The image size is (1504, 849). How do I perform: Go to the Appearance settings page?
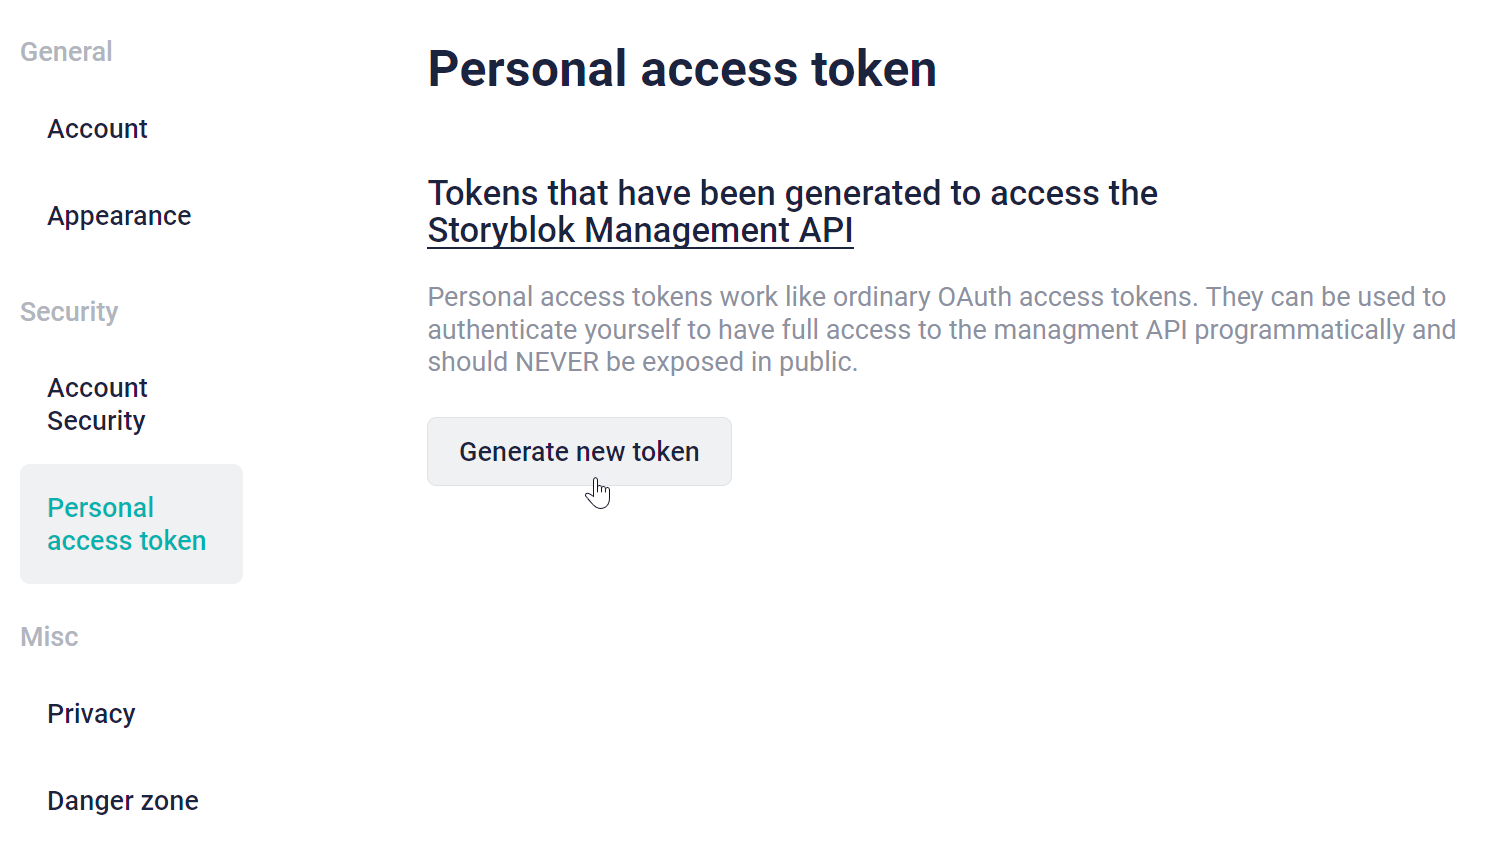(119, 216)
